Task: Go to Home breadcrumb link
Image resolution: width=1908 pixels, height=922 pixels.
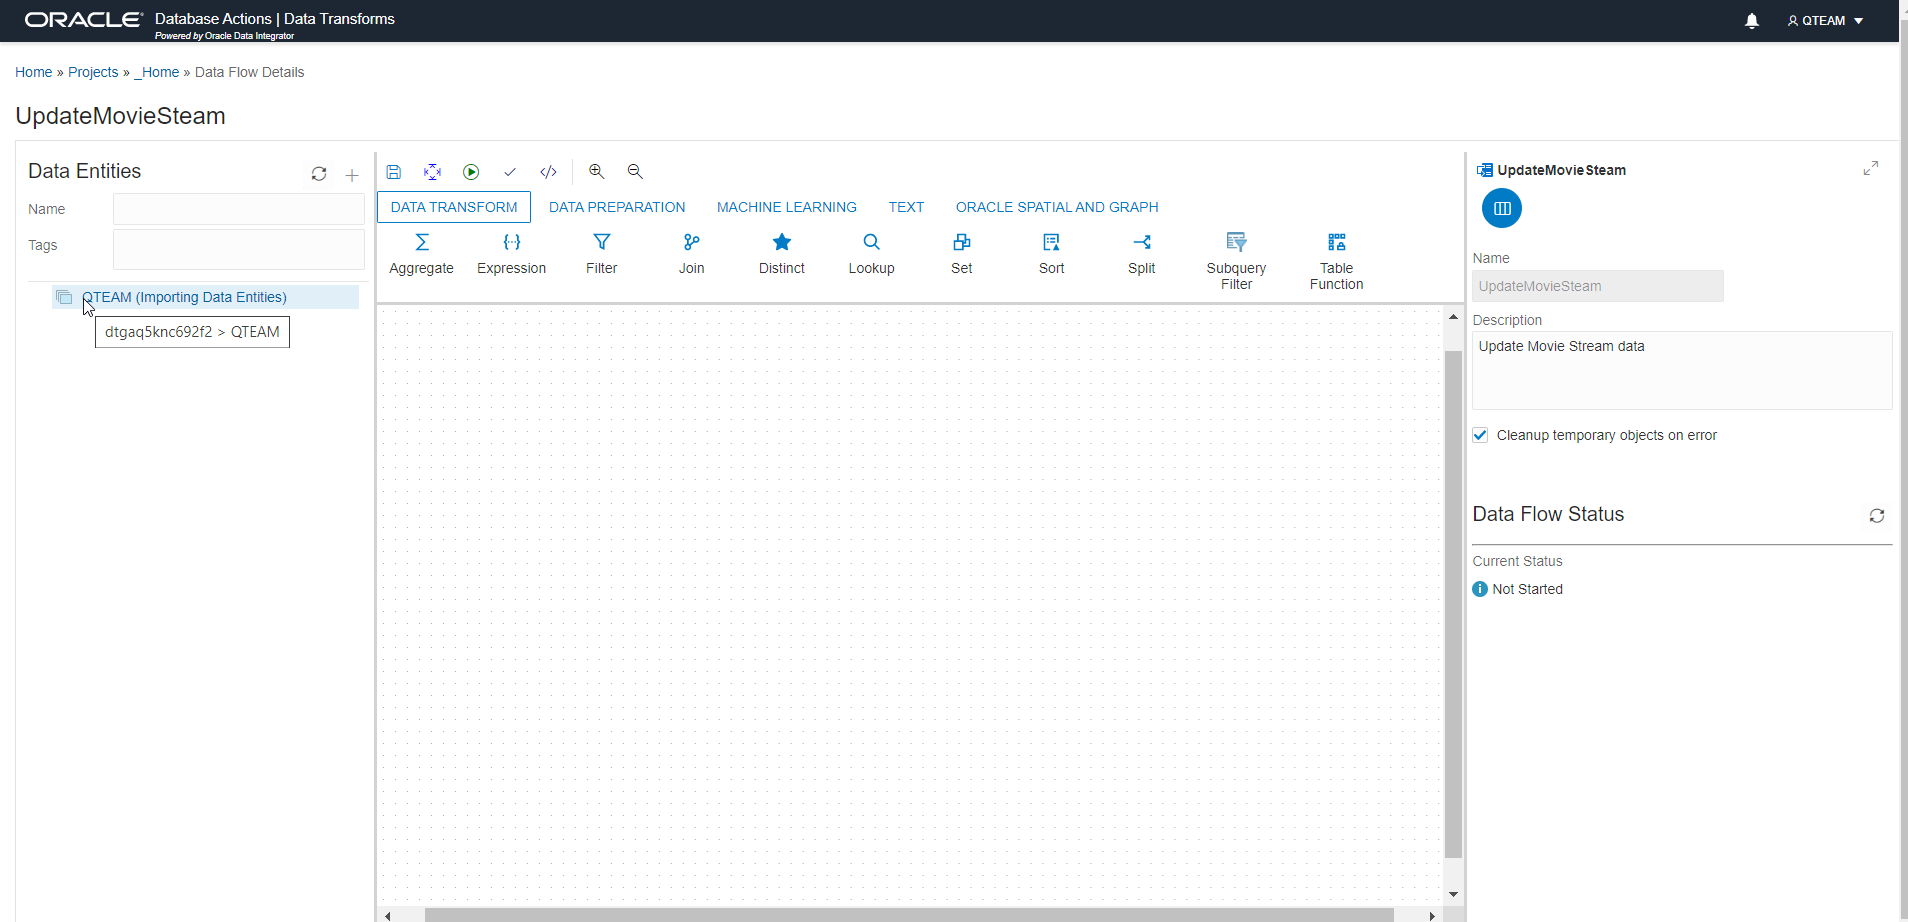Action: pos(34,72)
